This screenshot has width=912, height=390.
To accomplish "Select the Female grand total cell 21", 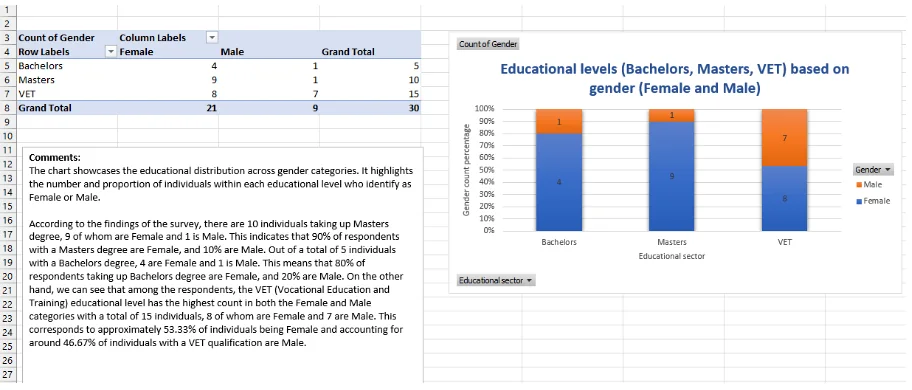I will click(168, 108).
